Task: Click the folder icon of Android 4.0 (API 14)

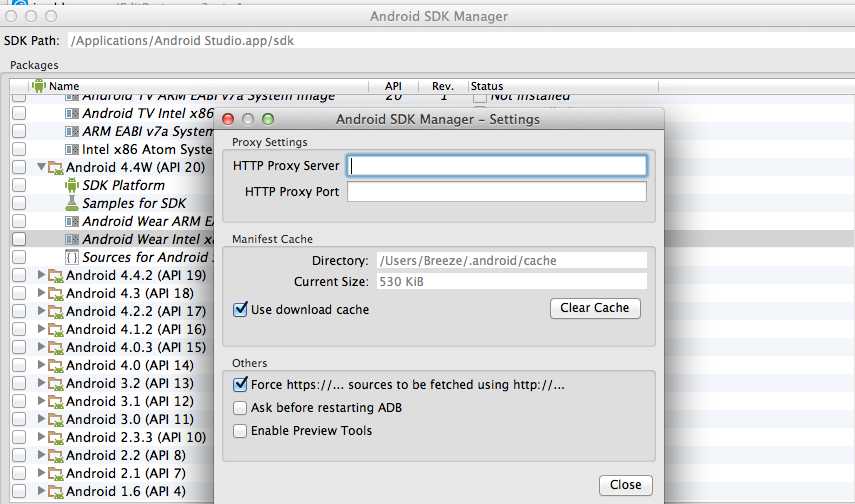Action: [56, 366]
